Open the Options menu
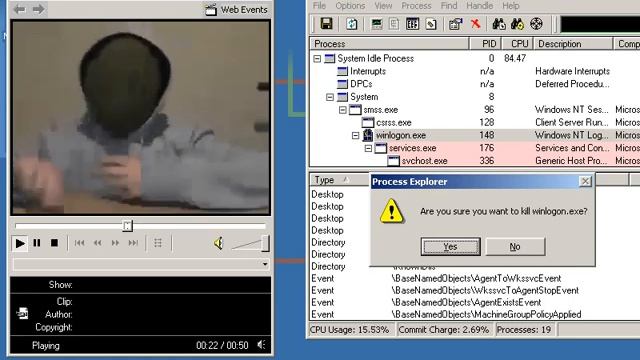 (350, 6)
